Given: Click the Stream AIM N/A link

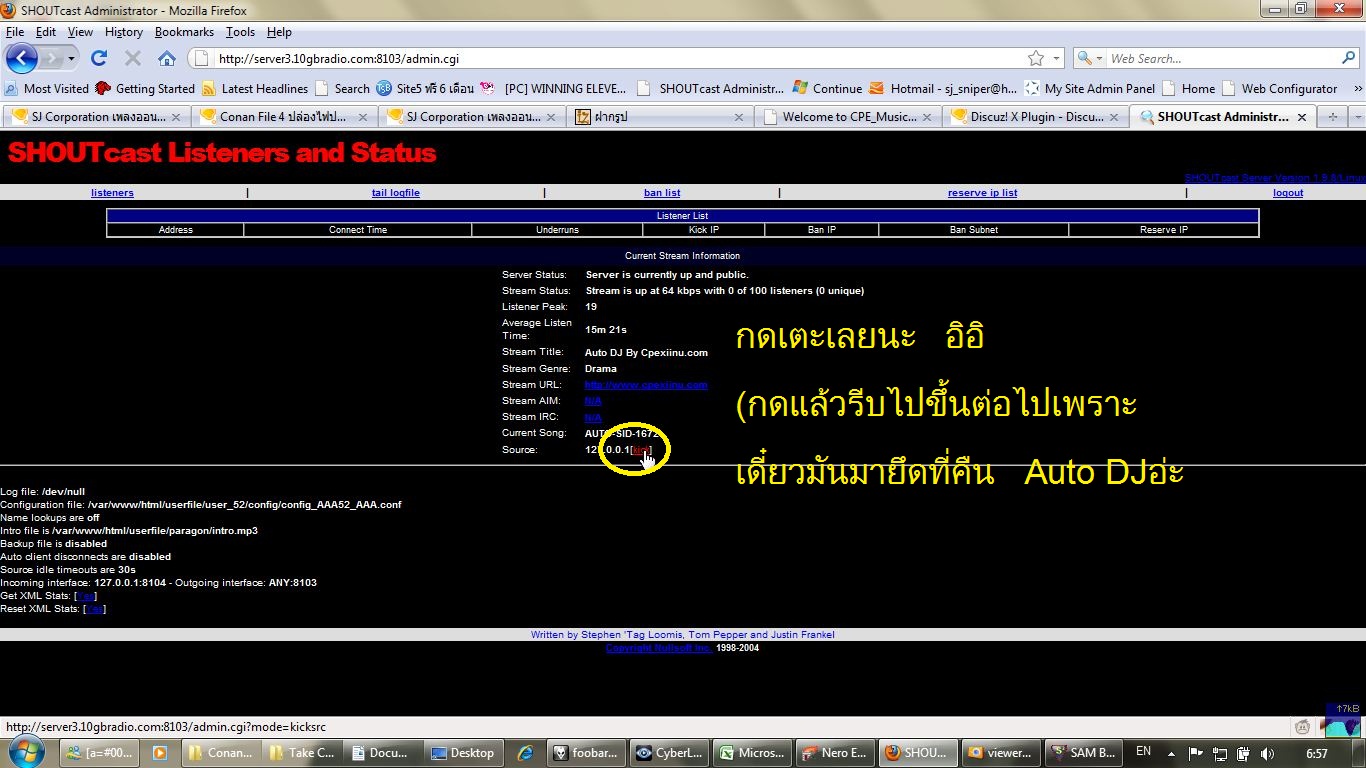Looking at the screenshot, I should click(x=593, y=401).
